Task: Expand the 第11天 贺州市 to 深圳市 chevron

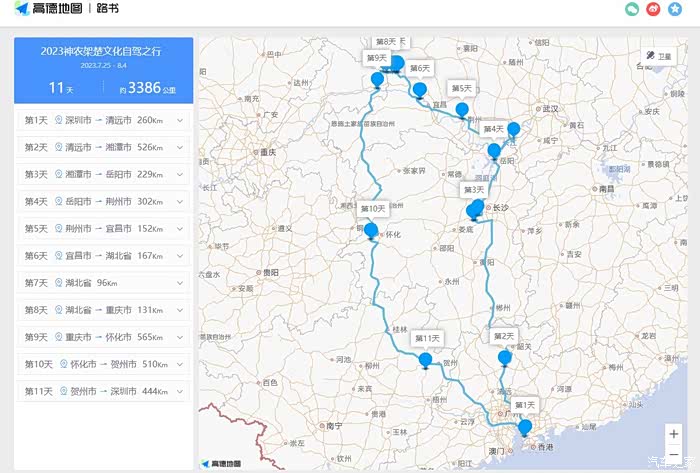Action: (180, 391)
